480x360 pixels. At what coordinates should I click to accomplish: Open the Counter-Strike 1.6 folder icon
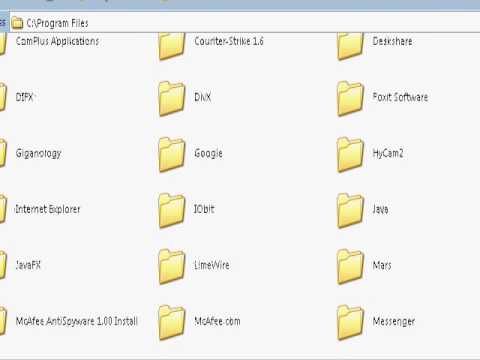pos(172,46)
